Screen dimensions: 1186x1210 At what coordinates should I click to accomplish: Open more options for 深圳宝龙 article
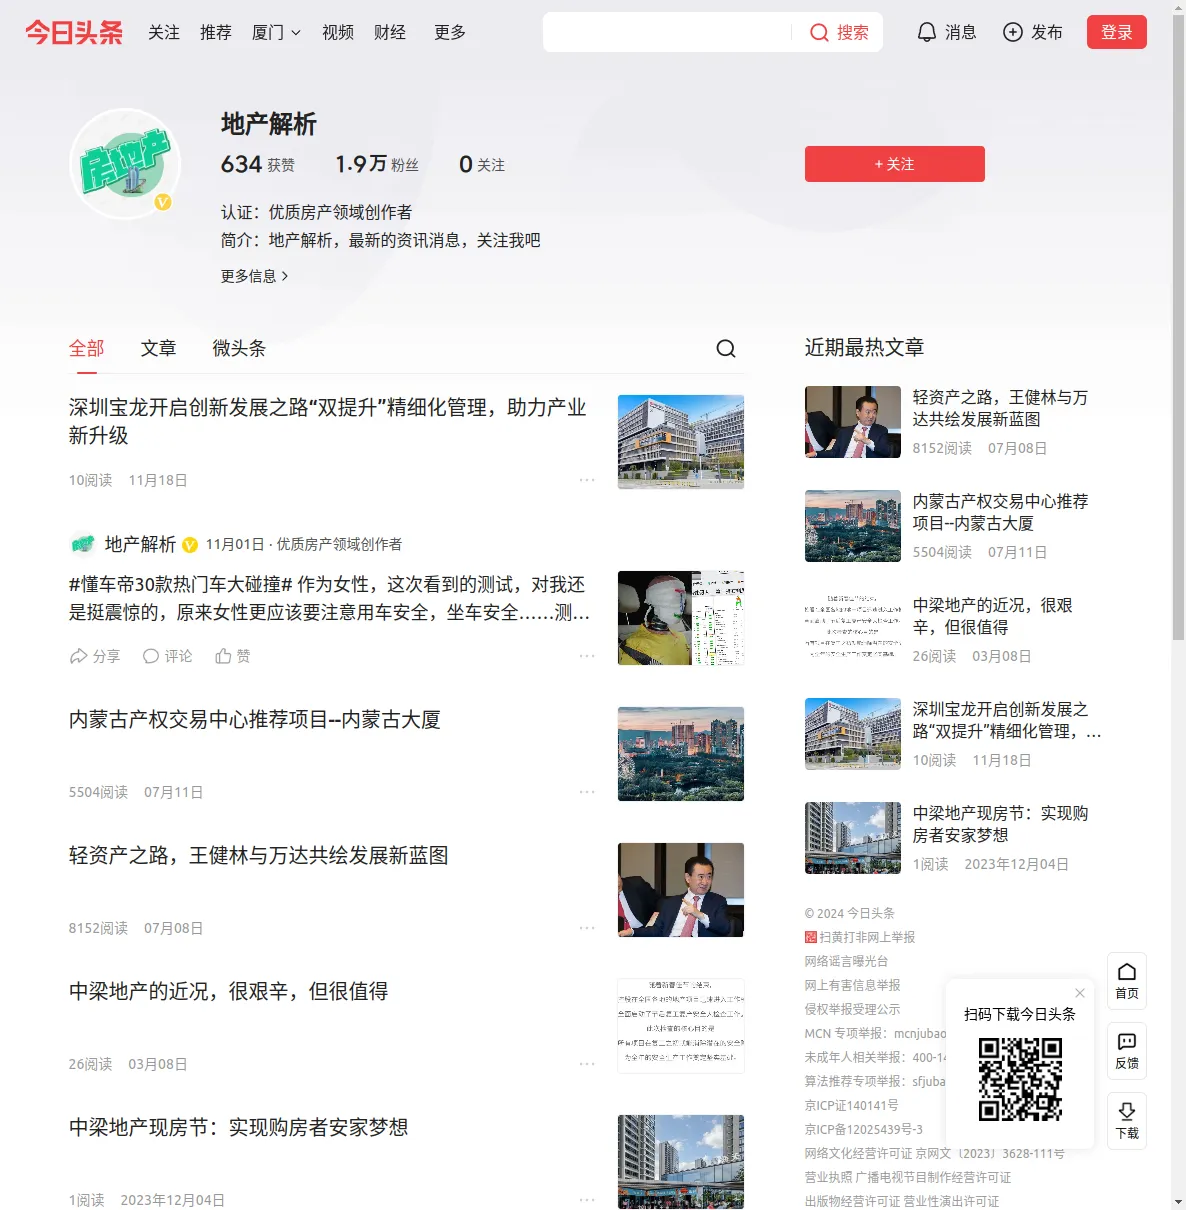[x=587, y=480]
